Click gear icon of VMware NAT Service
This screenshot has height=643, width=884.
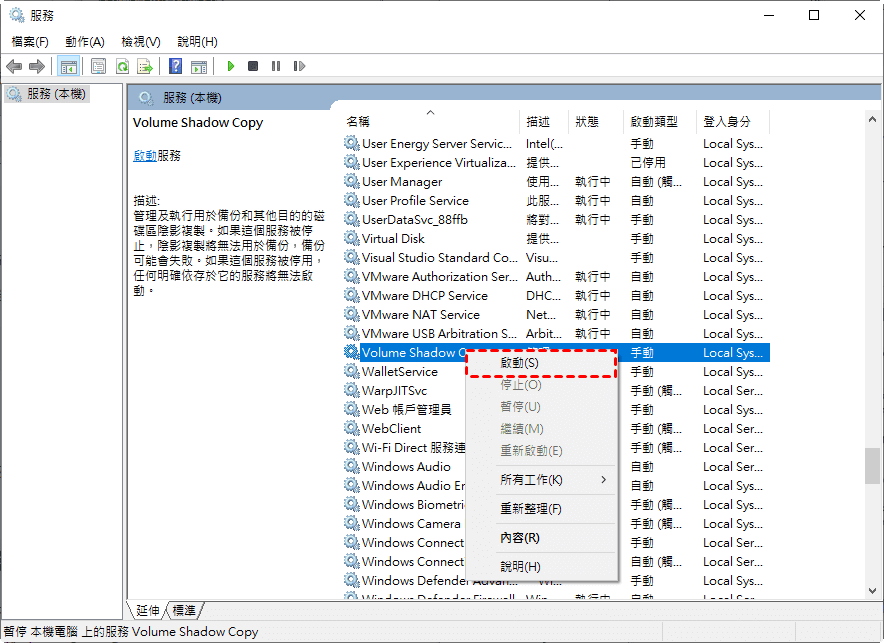[352, 314]
